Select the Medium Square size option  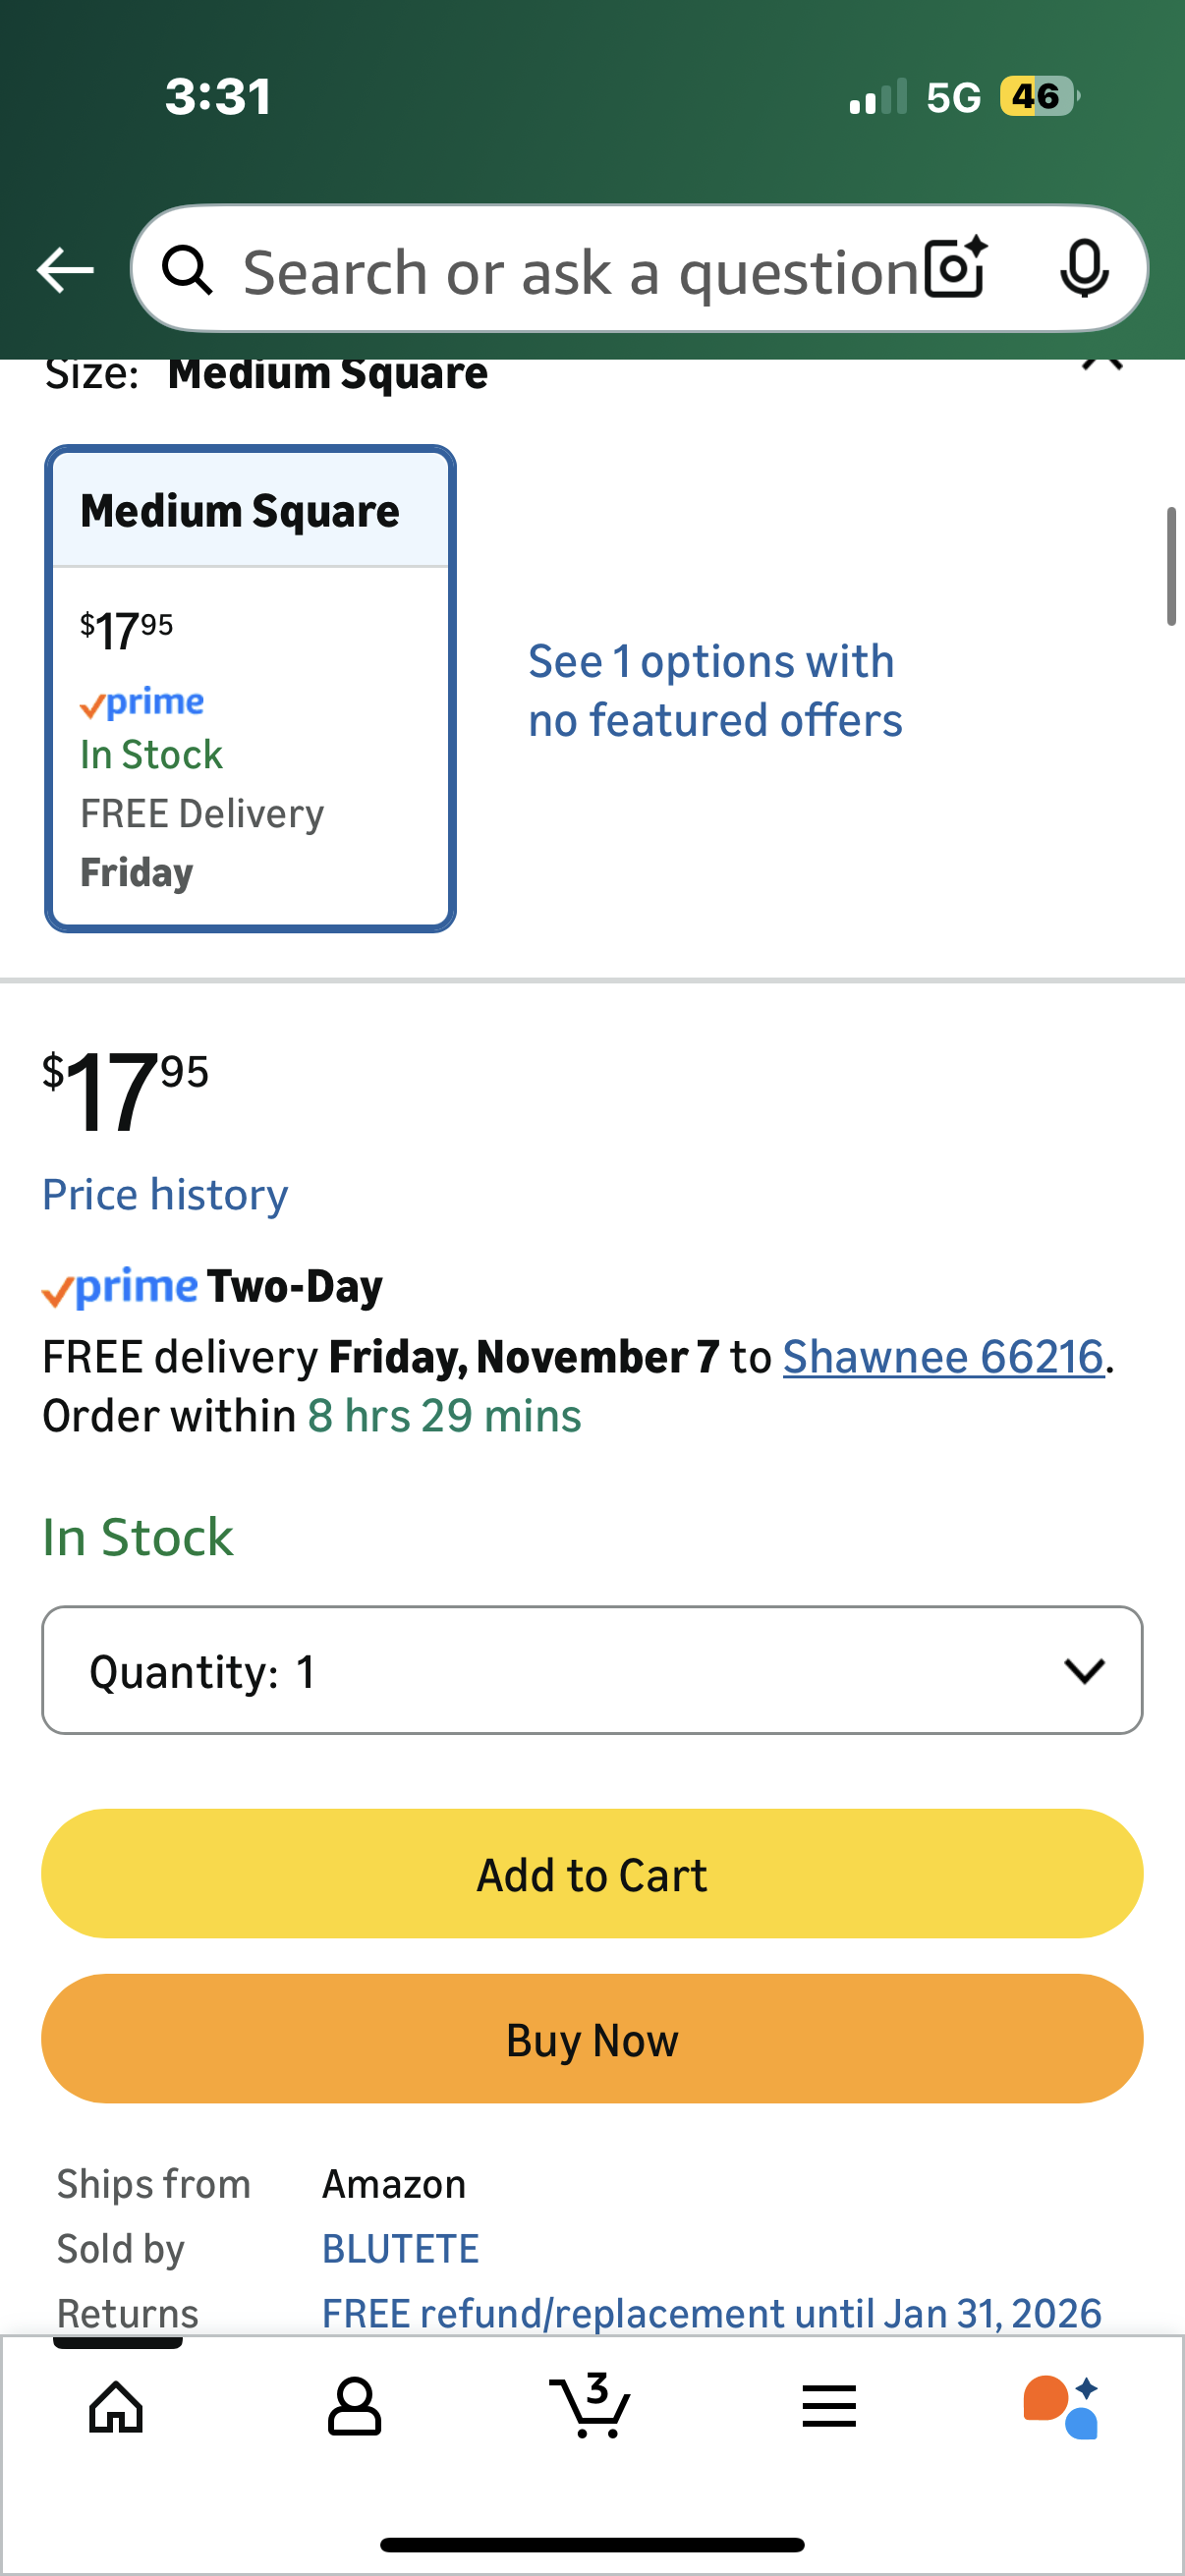pyautogui.click(x=250, y=688)
